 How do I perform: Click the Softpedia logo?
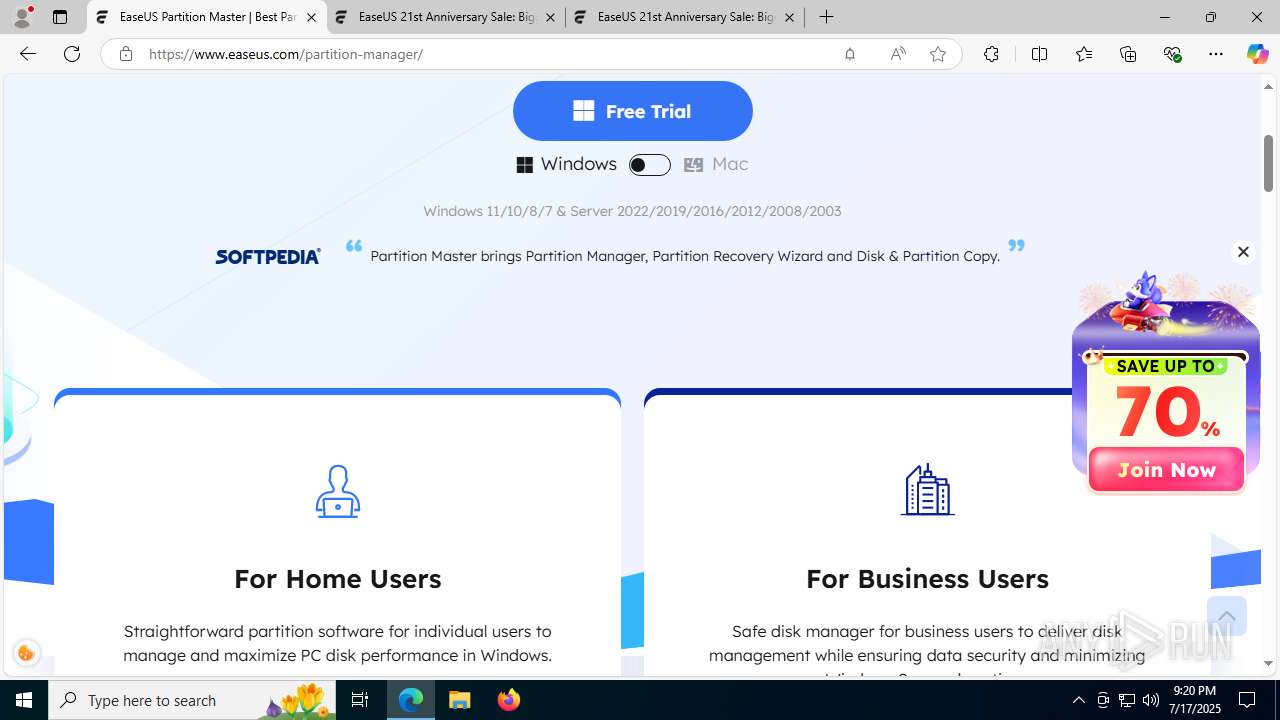pos(268,257)
